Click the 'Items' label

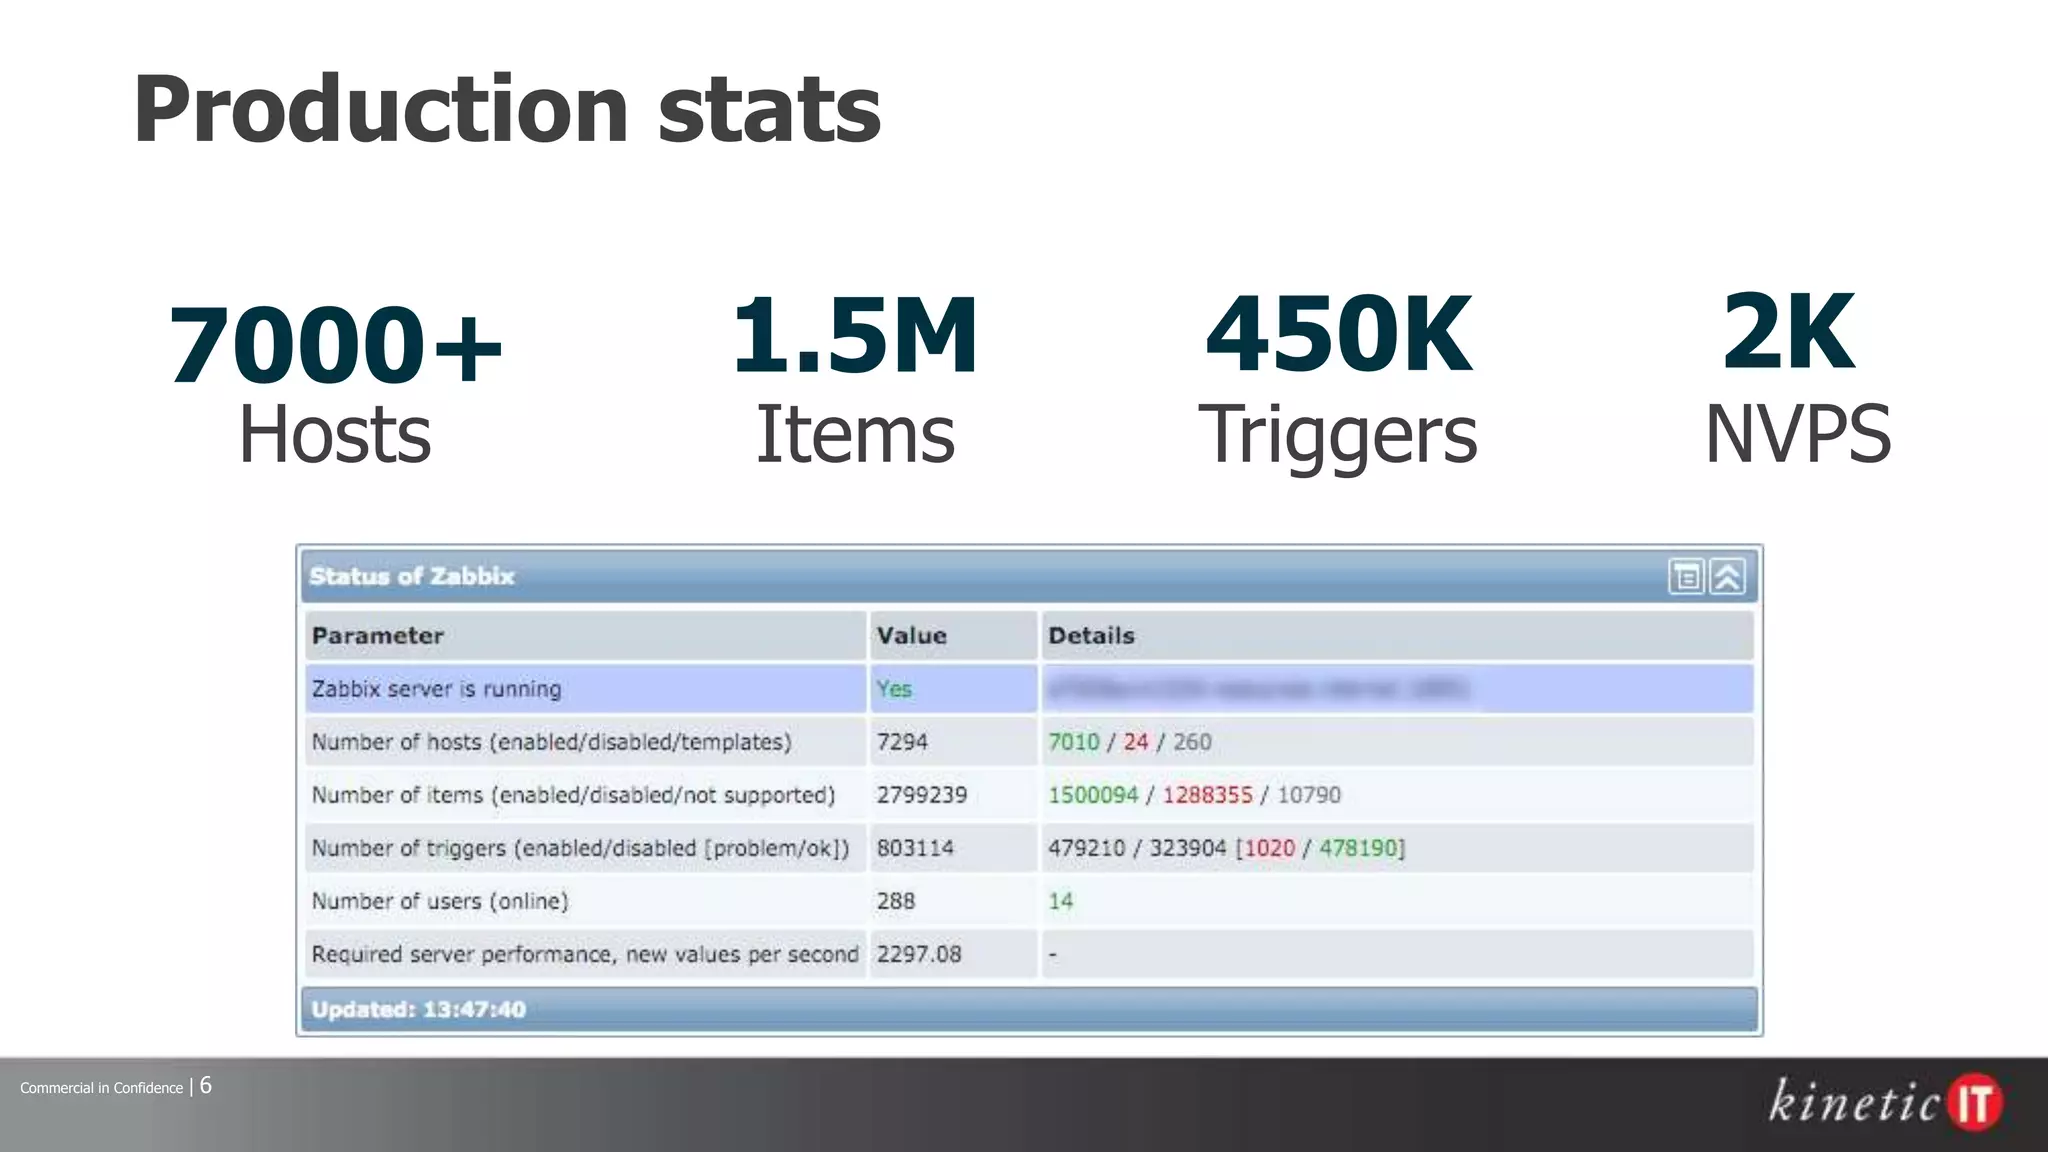tap(855, 434)
